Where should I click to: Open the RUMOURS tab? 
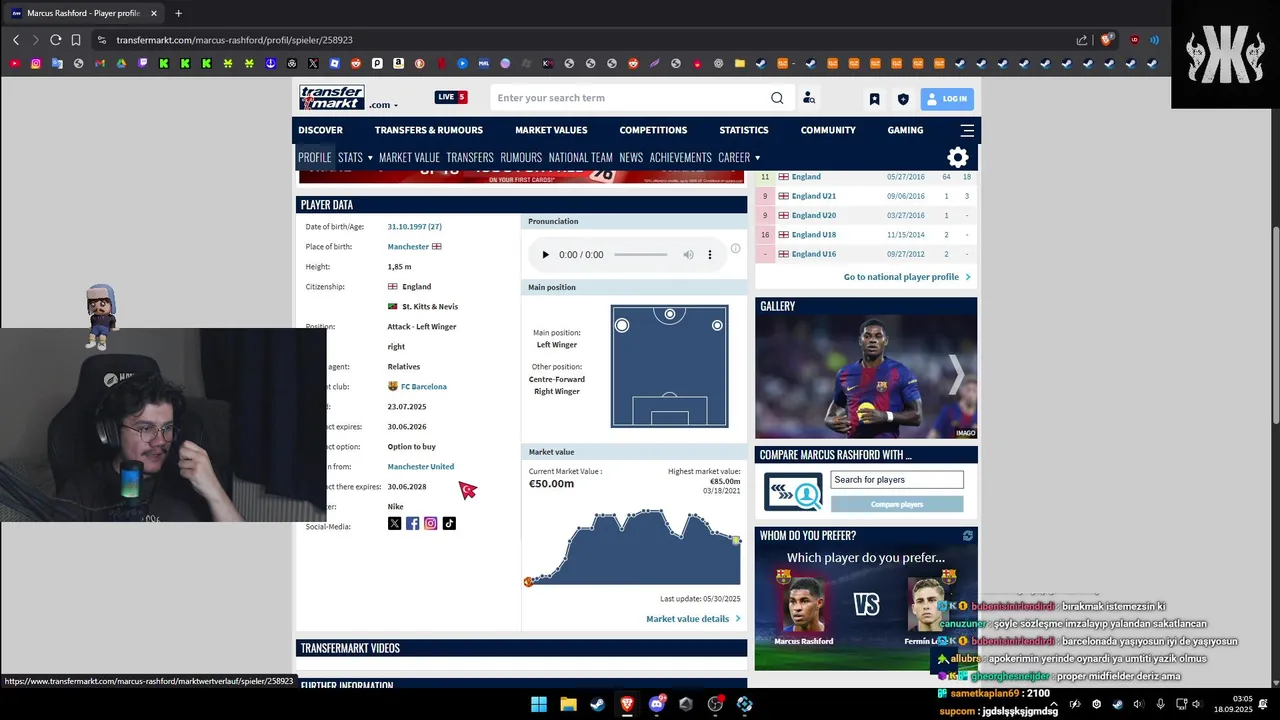tap(521, 157)
